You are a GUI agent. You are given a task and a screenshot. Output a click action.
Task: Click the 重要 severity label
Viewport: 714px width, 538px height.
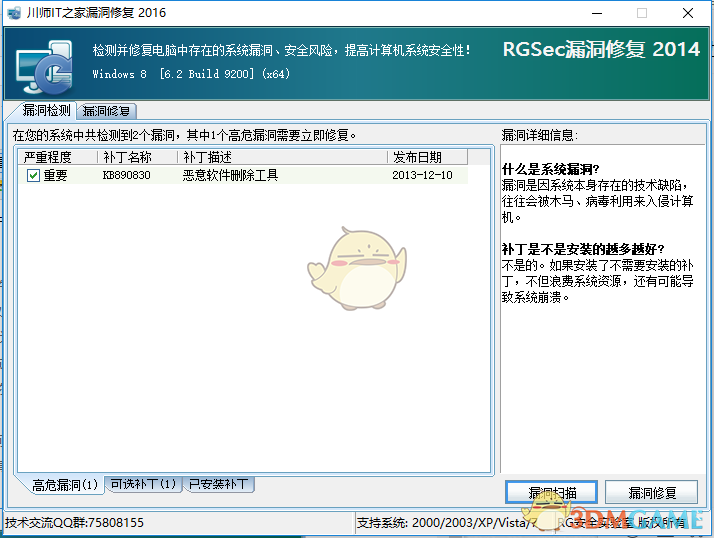click(56, 175)
